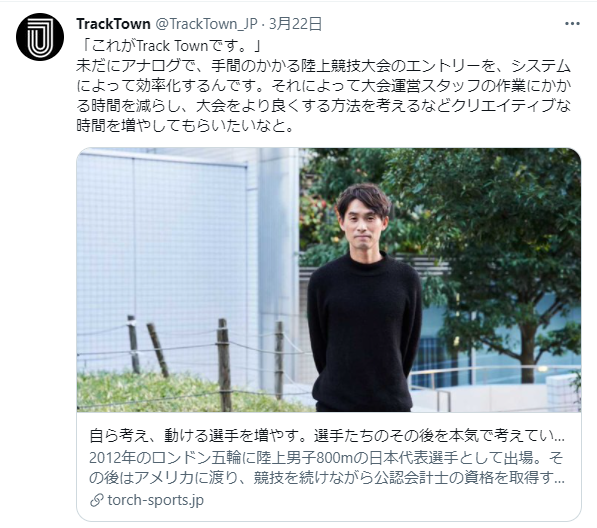
Task: Visit the @TrackTown_JP handle
Action: [x=206, y=24]
